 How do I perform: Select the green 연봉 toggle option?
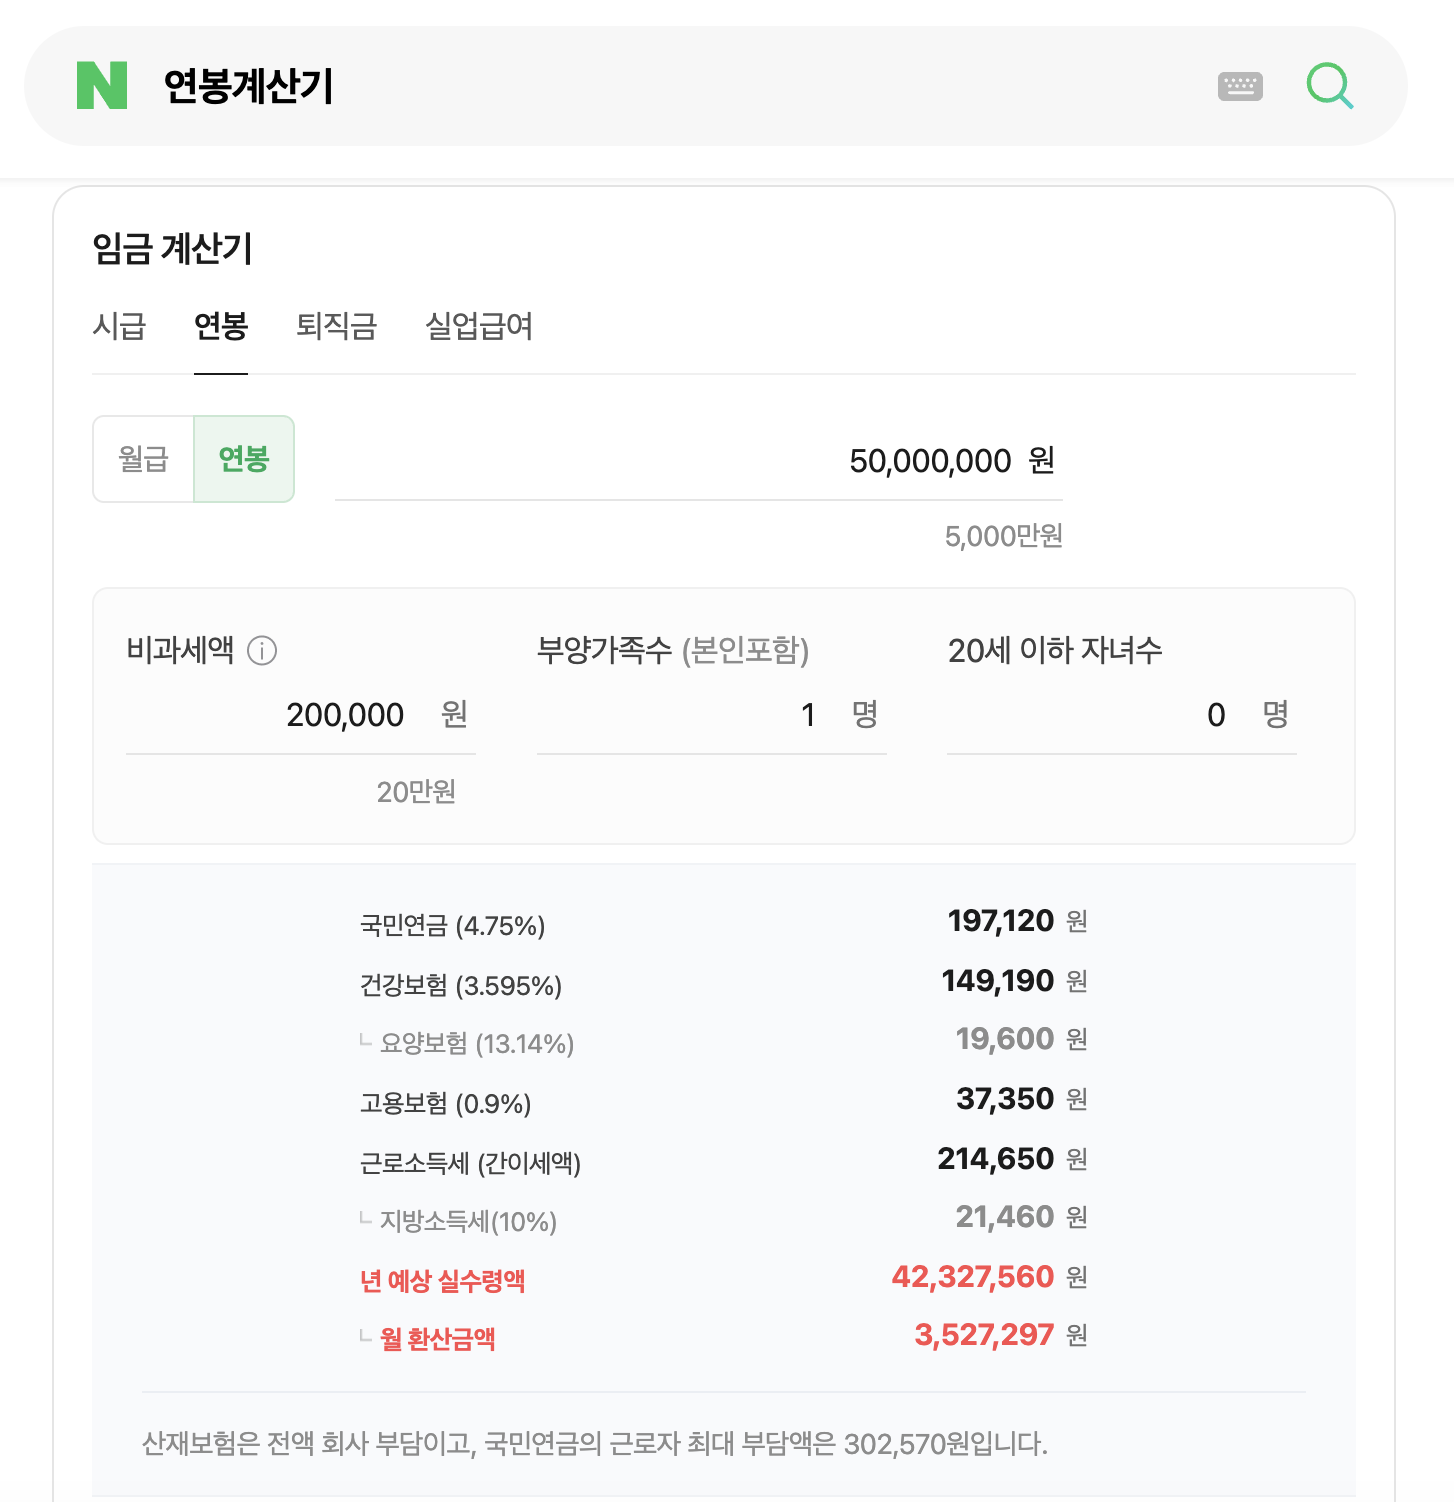pos(244,459)
